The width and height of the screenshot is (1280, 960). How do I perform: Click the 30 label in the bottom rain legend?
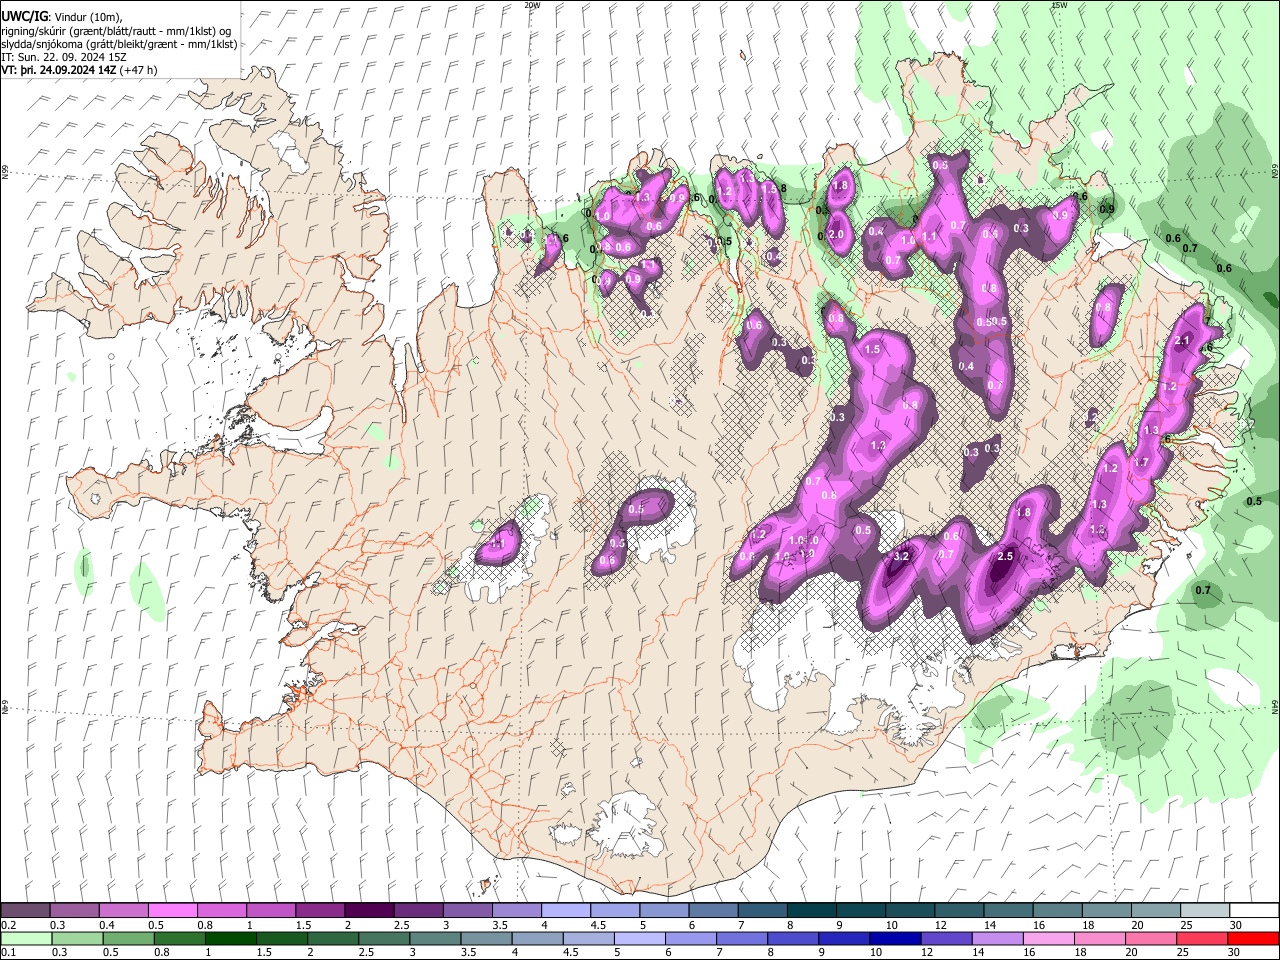tap(1236, 952)
